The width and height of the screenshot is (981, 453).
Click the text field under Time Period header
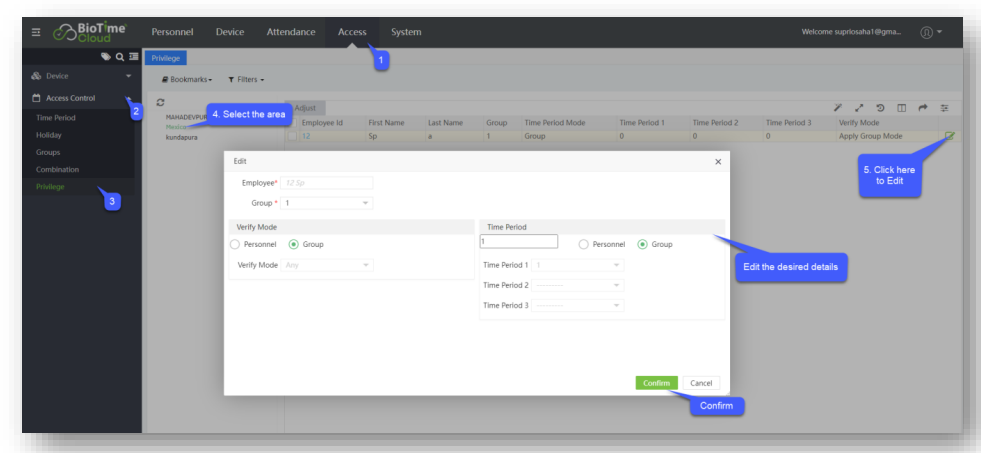point(518,242)
